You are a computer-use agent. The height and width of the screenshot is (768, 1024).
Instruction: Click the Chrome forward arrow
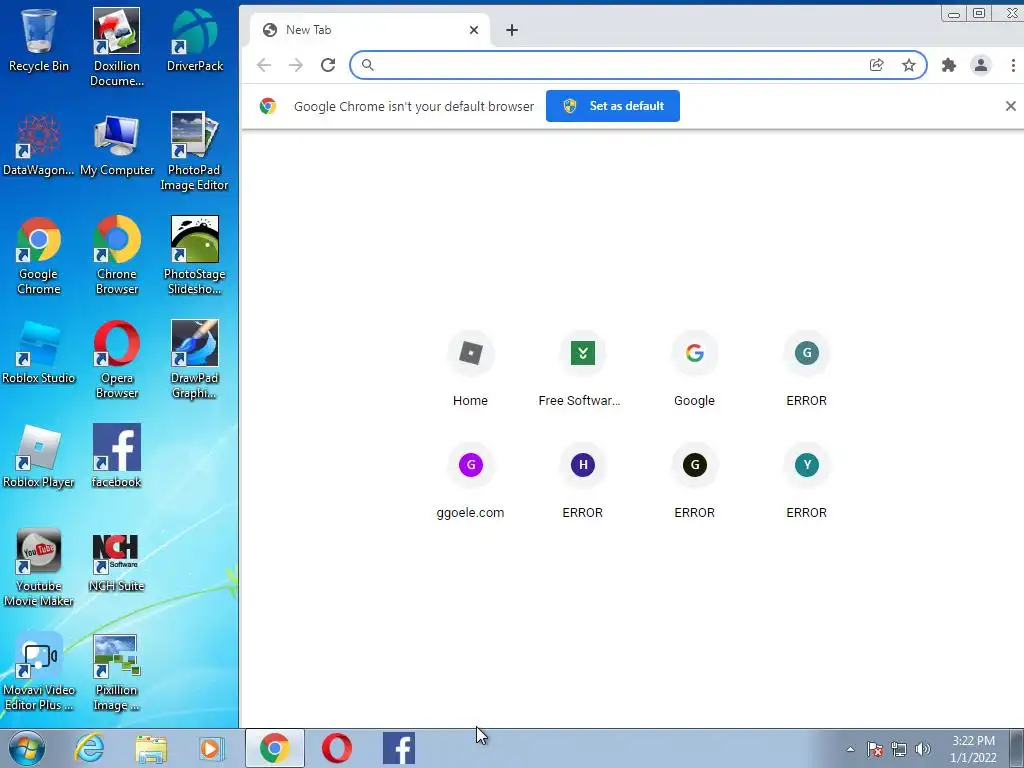(296, 65)
